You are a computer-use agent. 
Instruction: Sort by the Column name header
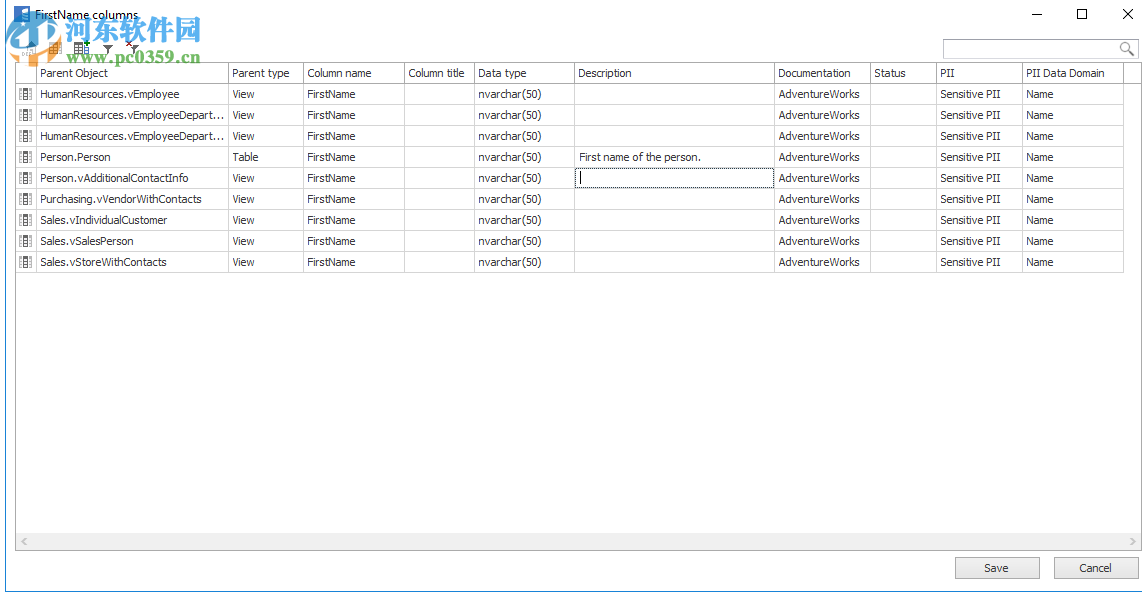(x=353, y=73)
